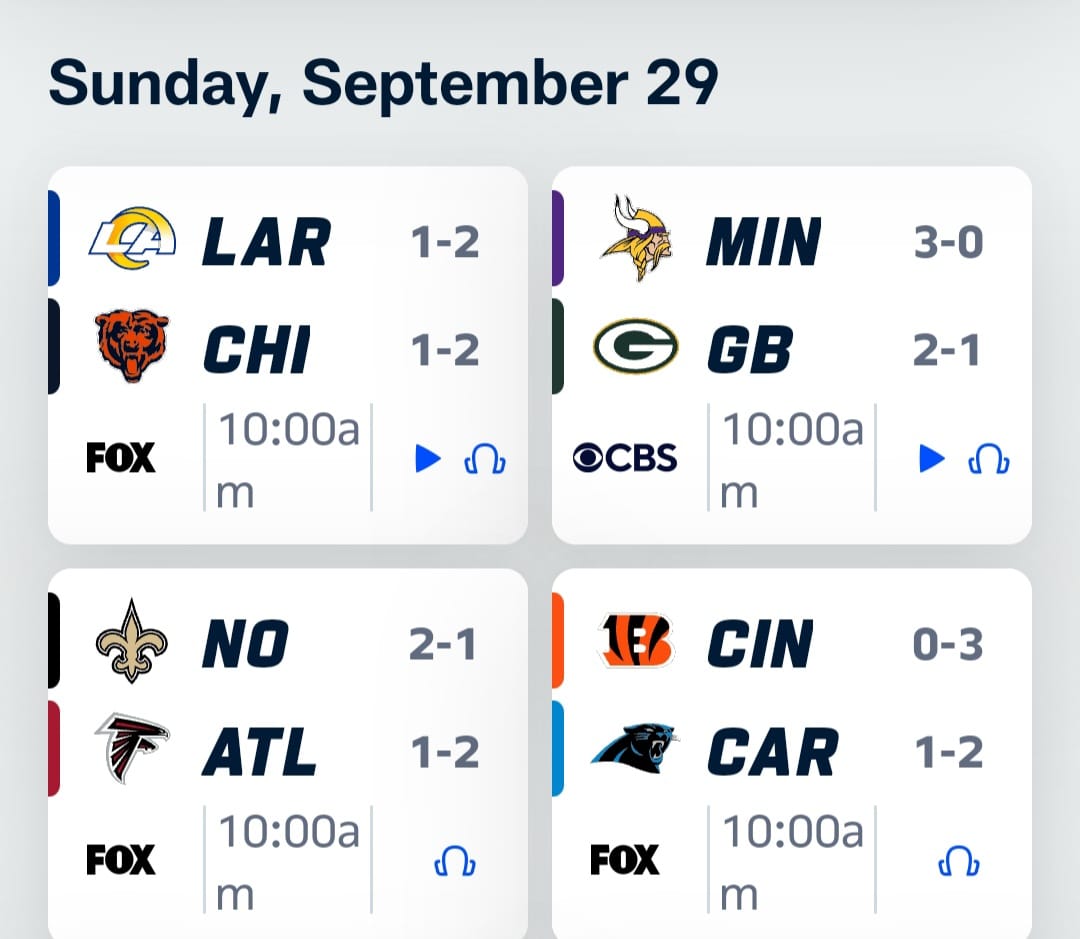Screen dimensions: 1080x939
Task: Select the CBS network logo
Action: (x=625, y=457)
